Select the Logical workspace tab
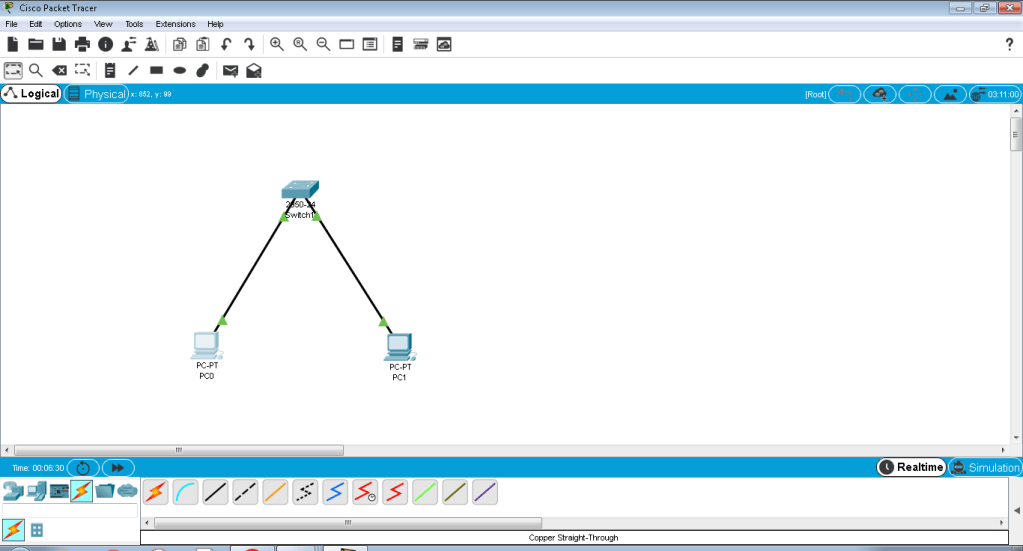 pyautogui.click(x=32, y=94)
